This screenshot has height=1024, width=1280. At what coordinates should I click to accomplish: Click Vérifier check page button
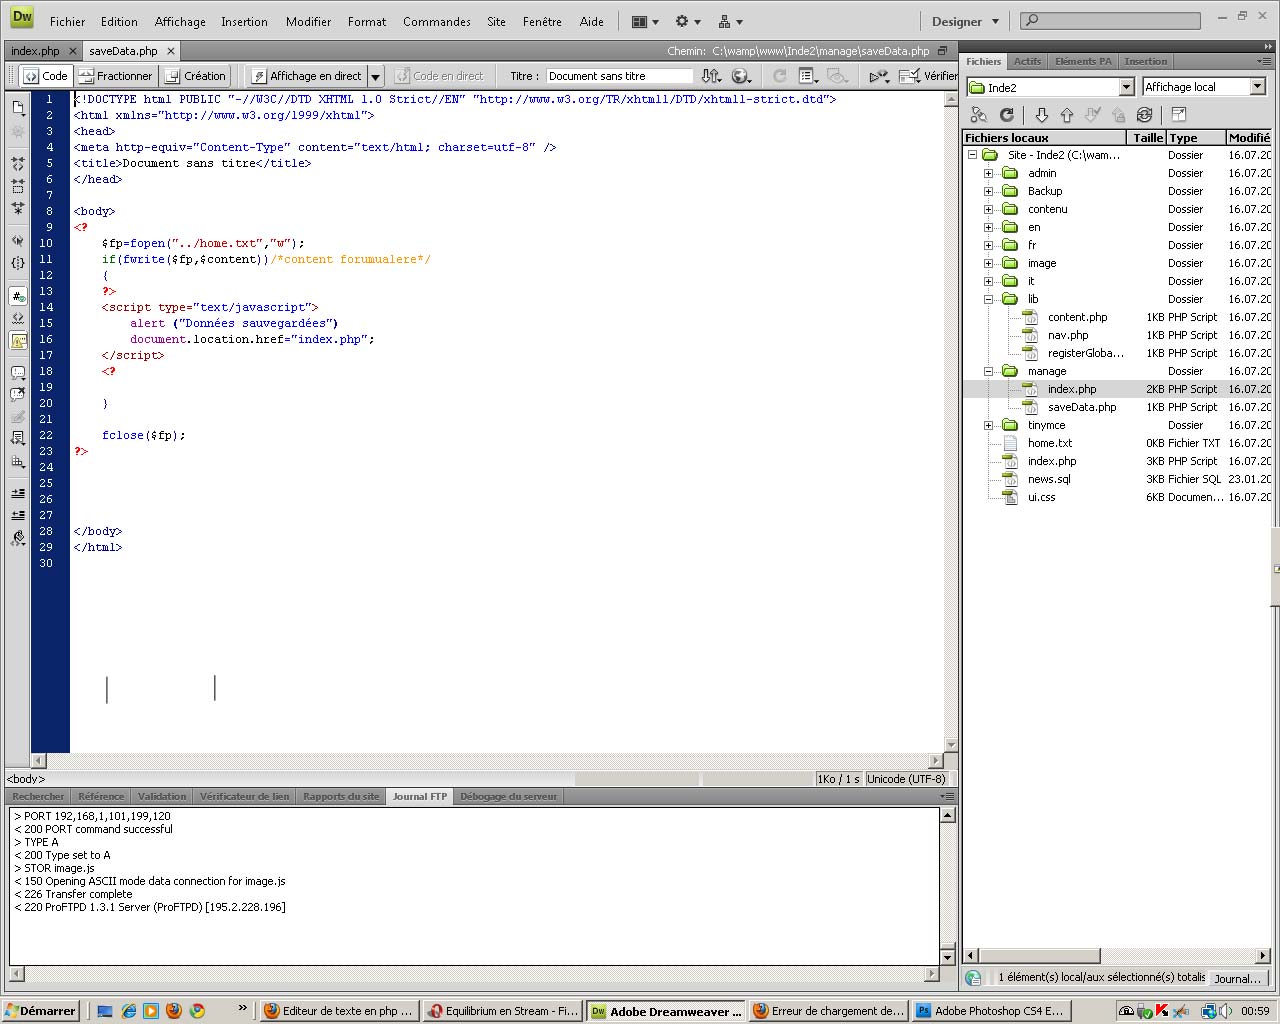point(928,76)
